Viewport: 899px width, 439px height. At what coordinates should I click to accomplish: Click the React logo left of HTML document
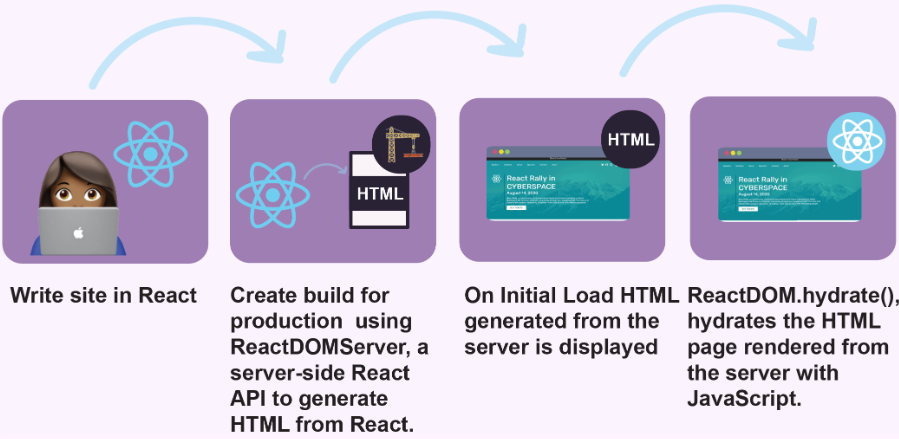(273, 195)
